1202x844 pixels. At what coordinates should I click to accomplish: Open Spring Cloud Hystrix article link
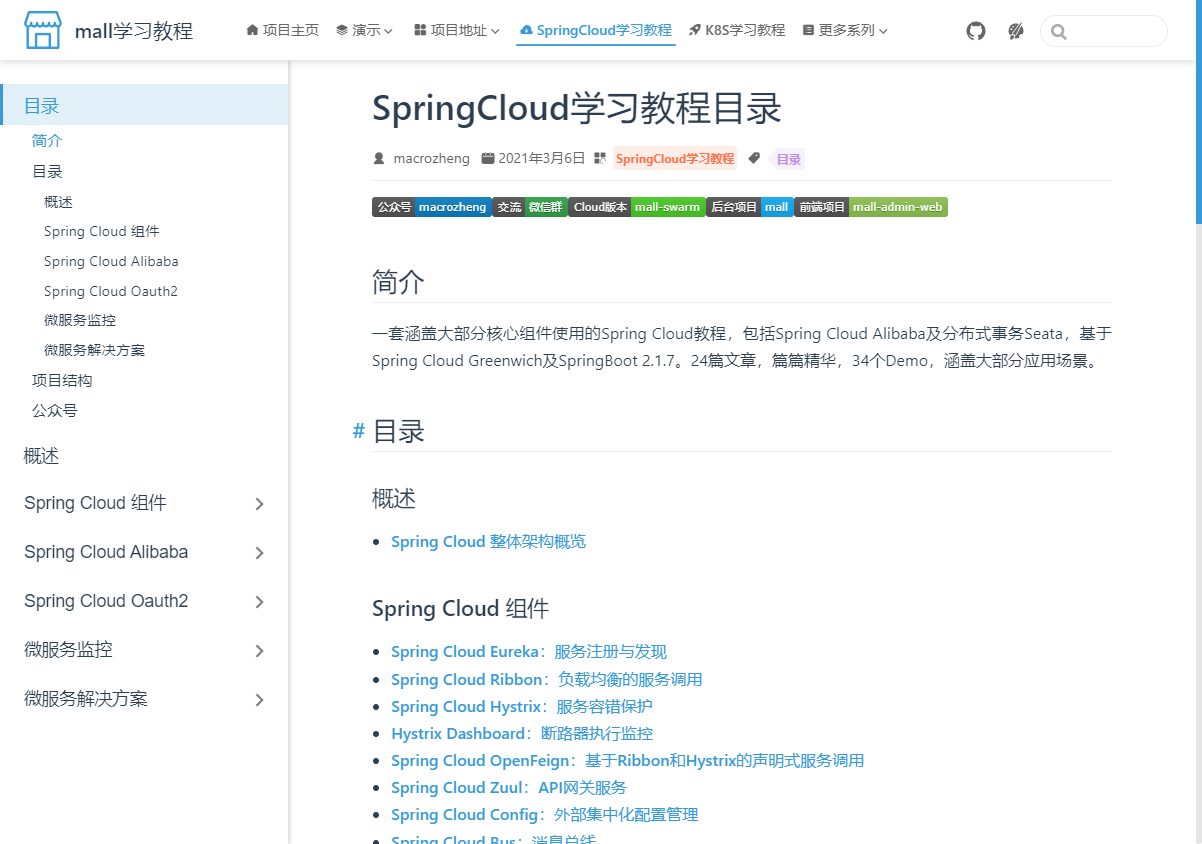[522, 706]
